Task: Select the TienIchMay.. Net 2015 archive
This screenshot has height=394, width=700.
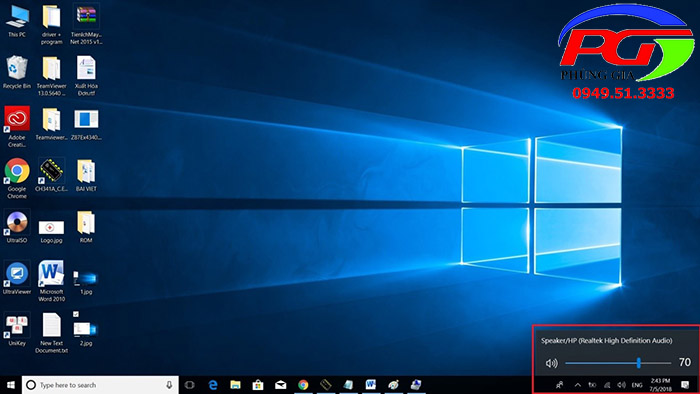Action: 86,25
